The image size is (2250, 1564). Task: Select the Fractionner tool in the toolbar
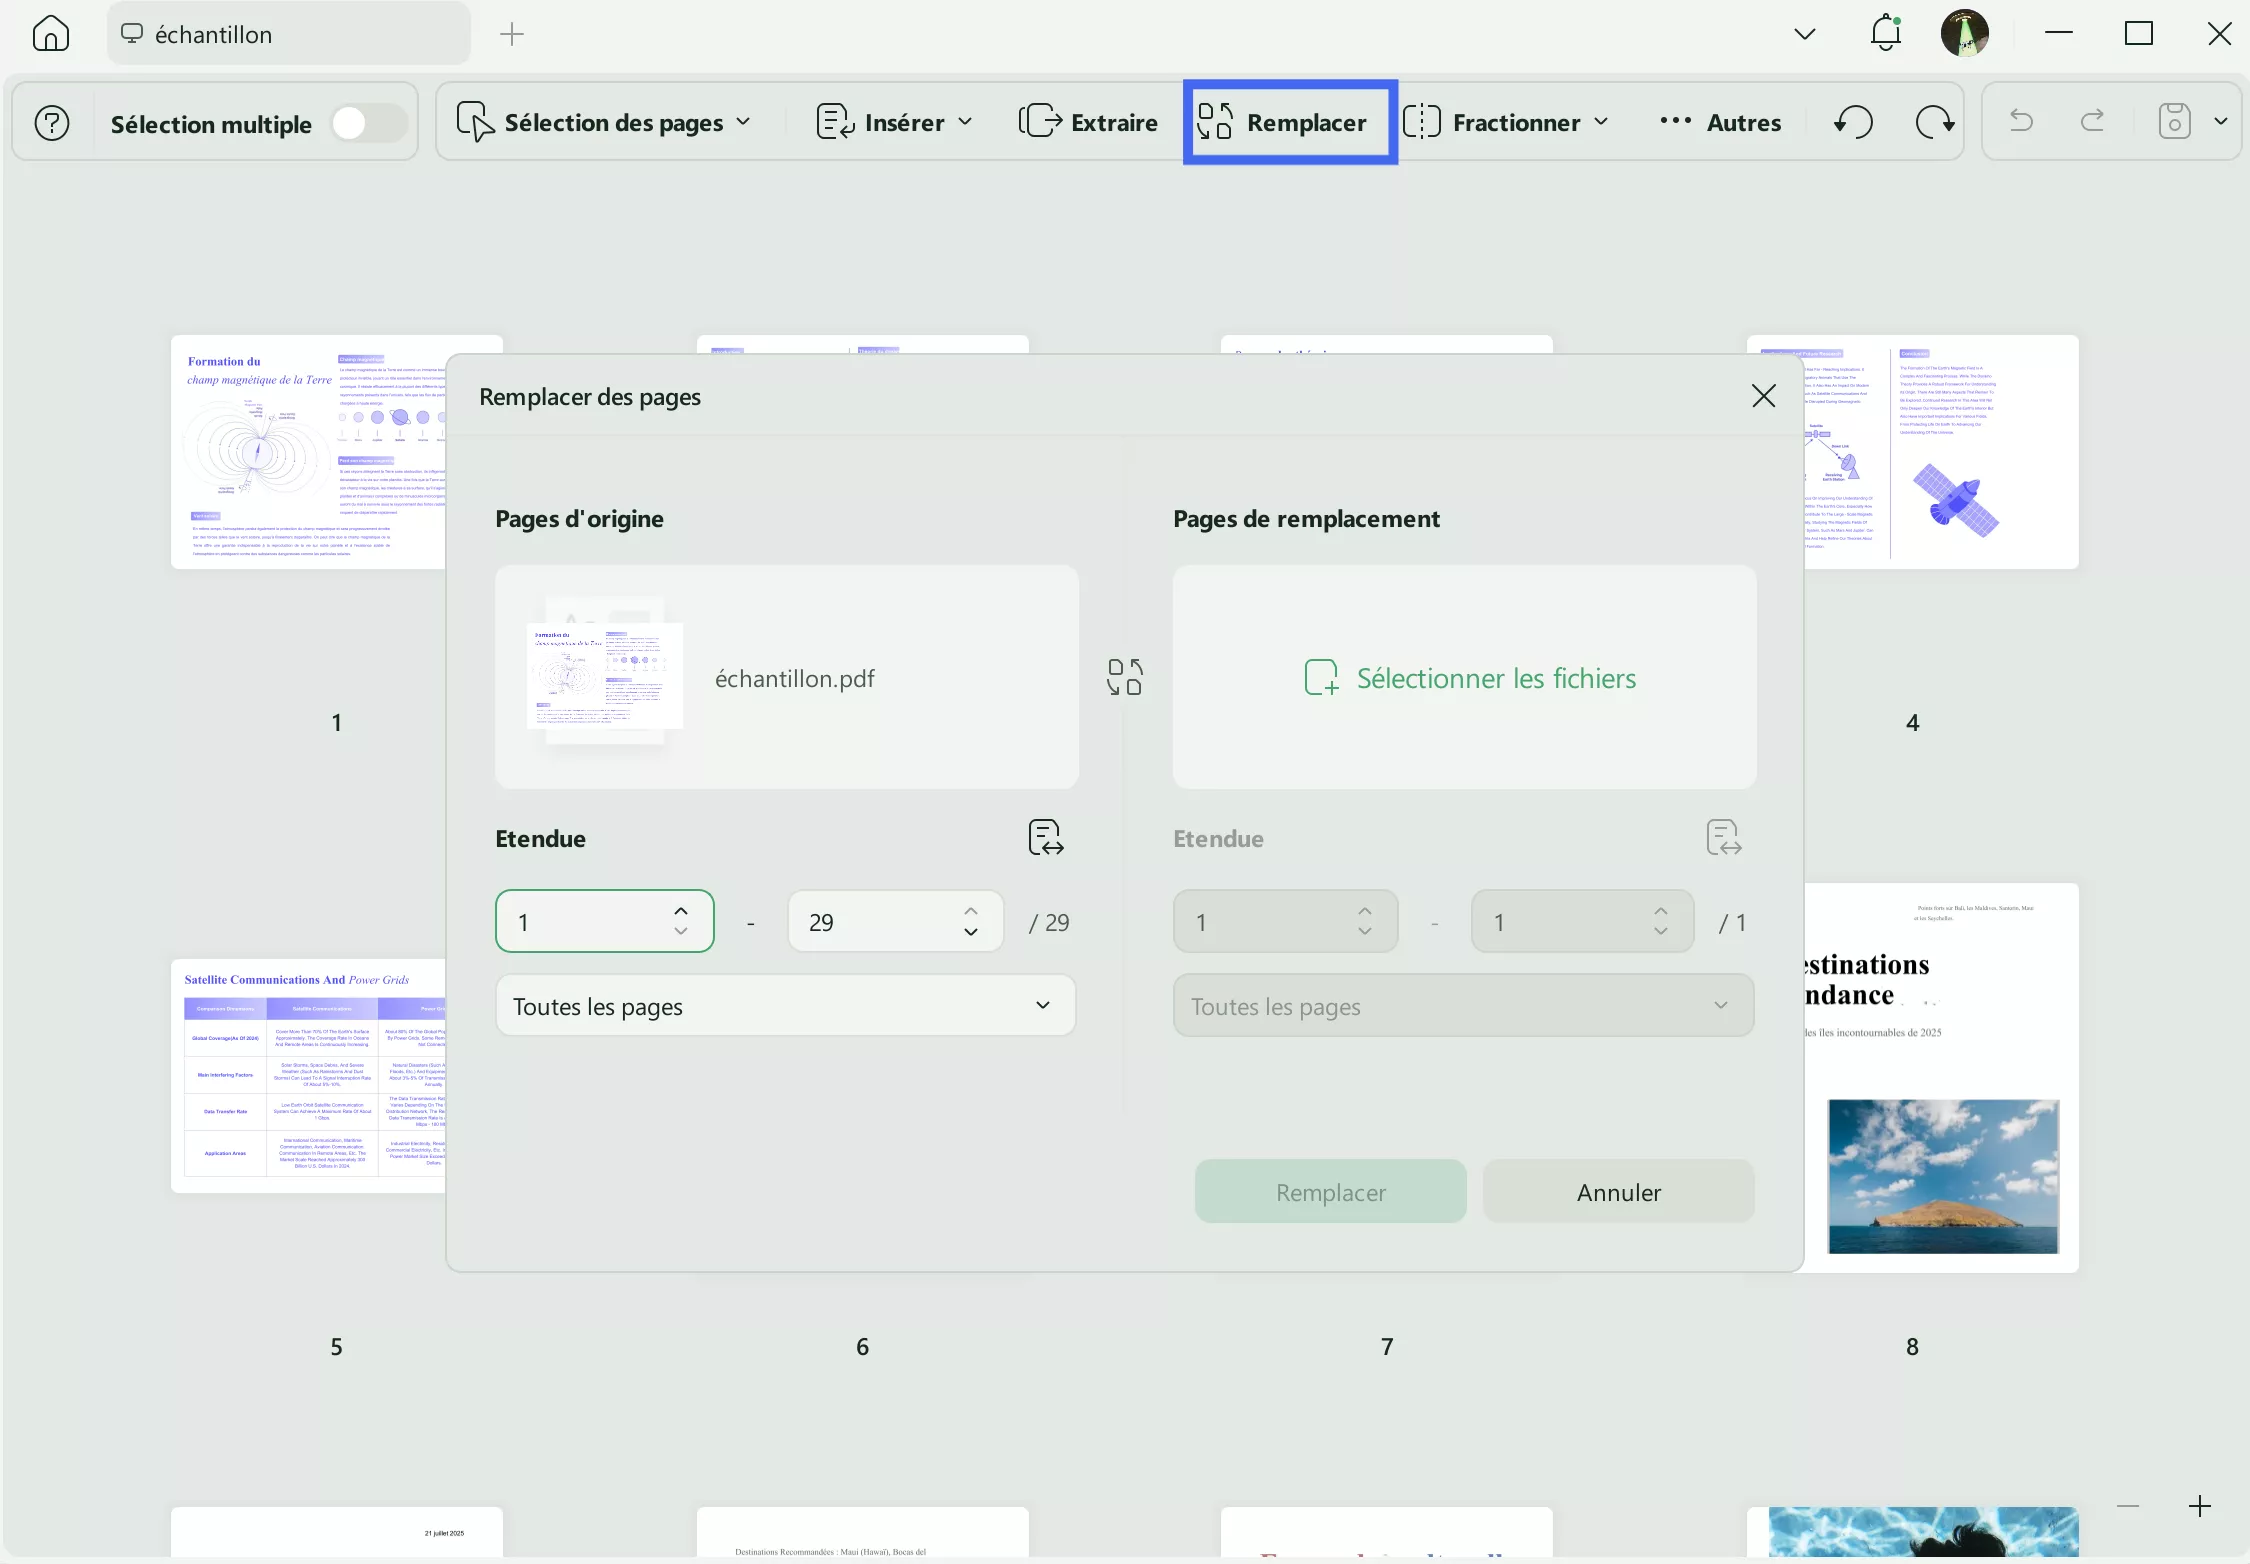pyautogui.click(x=1505, y=121)
